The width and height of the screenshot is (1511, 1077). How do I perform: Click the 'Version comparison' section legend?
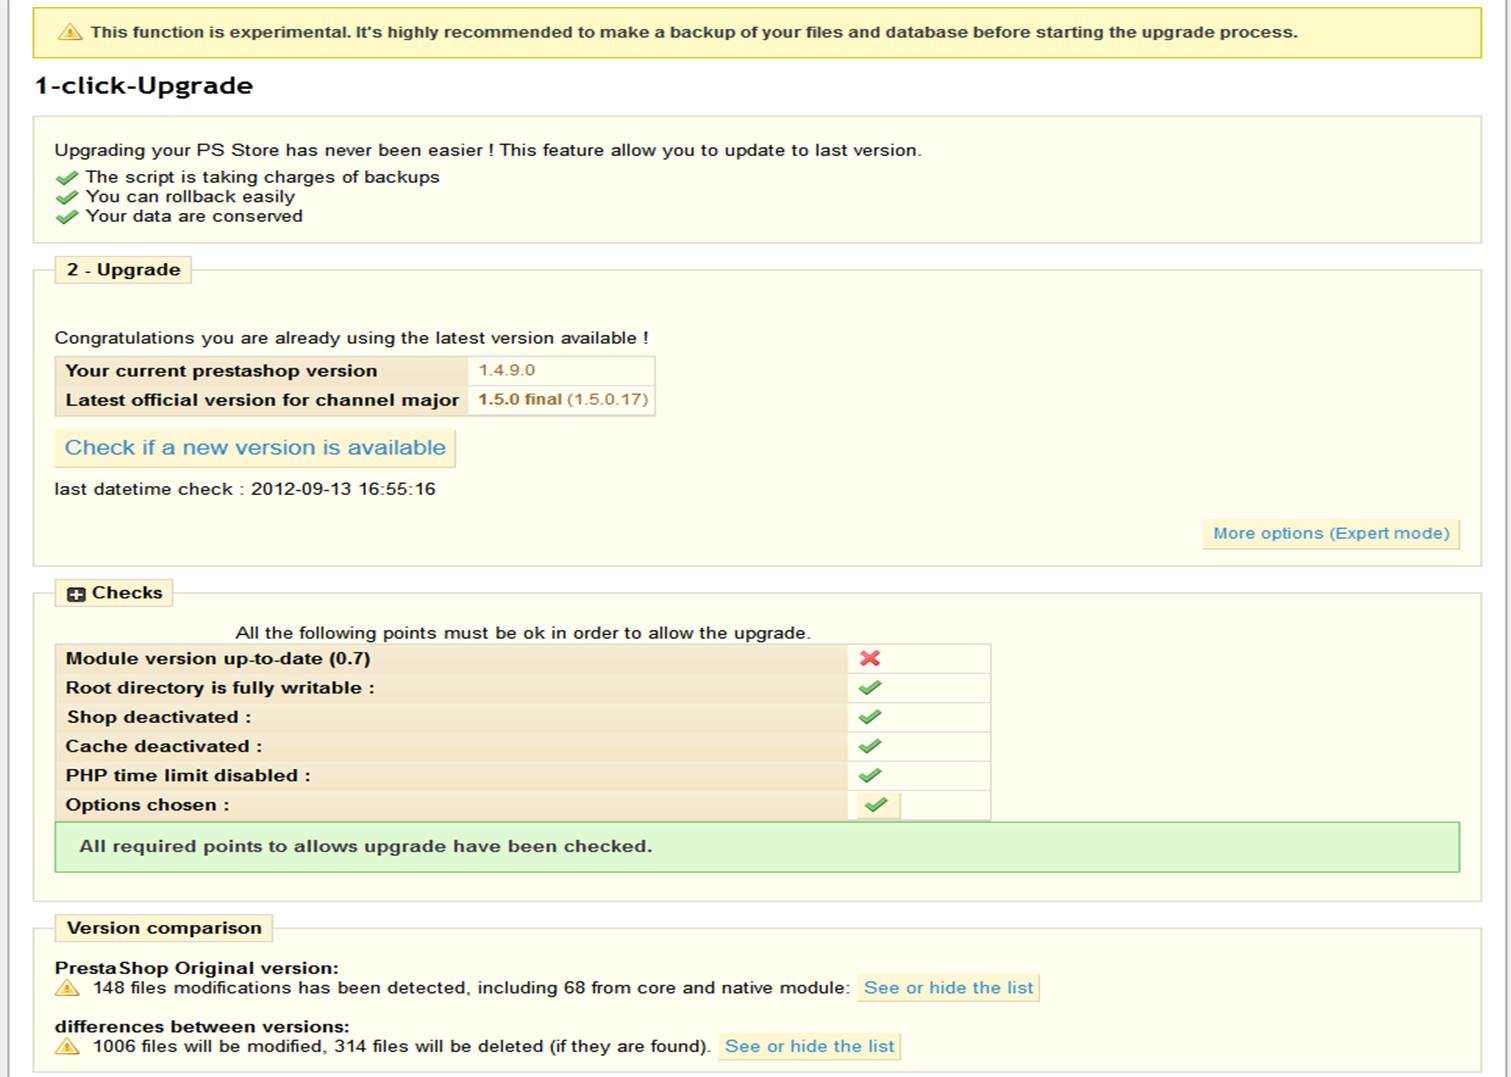click(164, 928)
